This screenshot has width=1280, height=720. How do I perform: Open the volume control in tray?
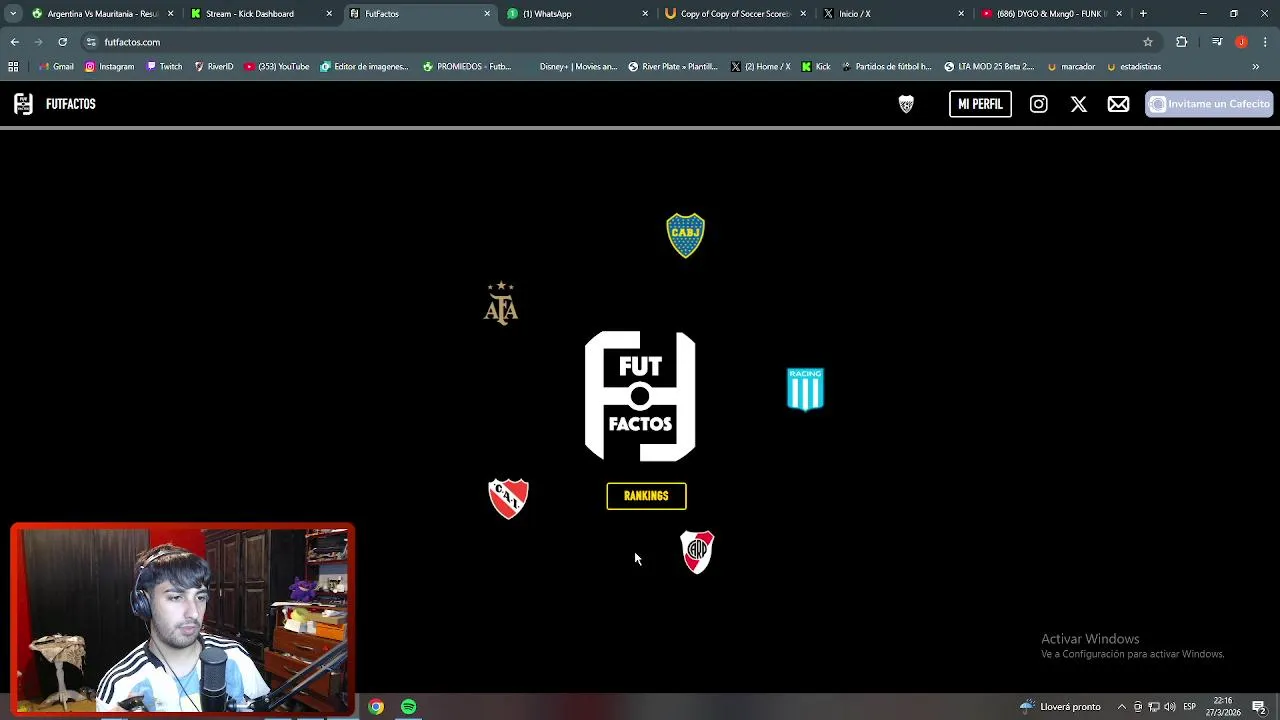point(1170,707)
